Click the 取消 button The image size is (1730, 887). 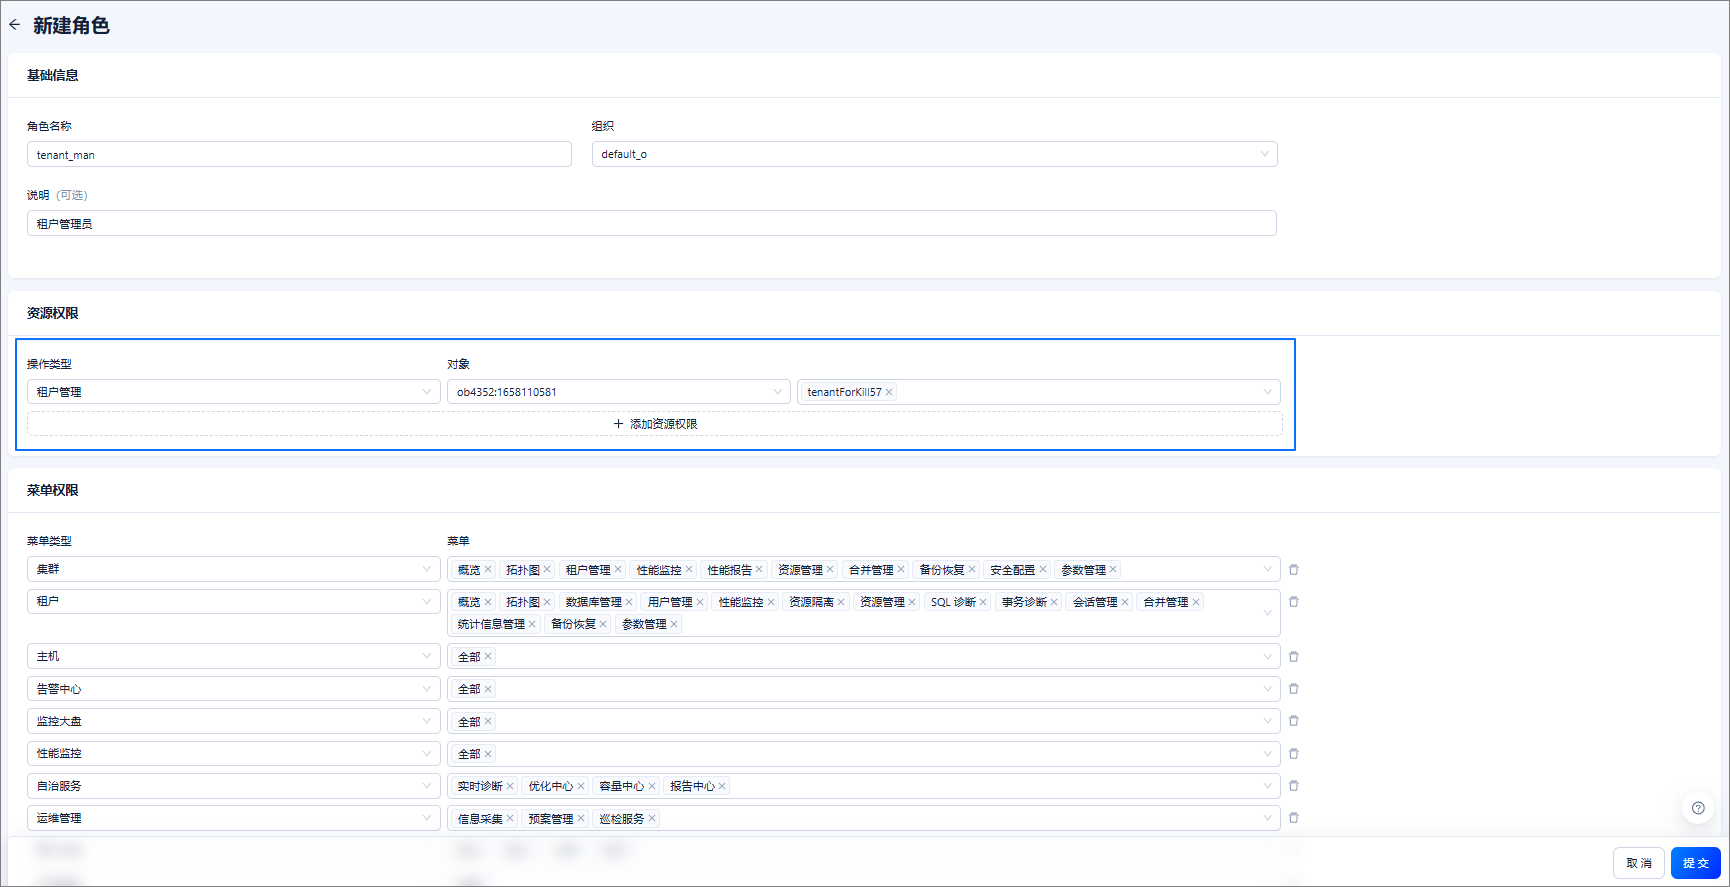1639,863
